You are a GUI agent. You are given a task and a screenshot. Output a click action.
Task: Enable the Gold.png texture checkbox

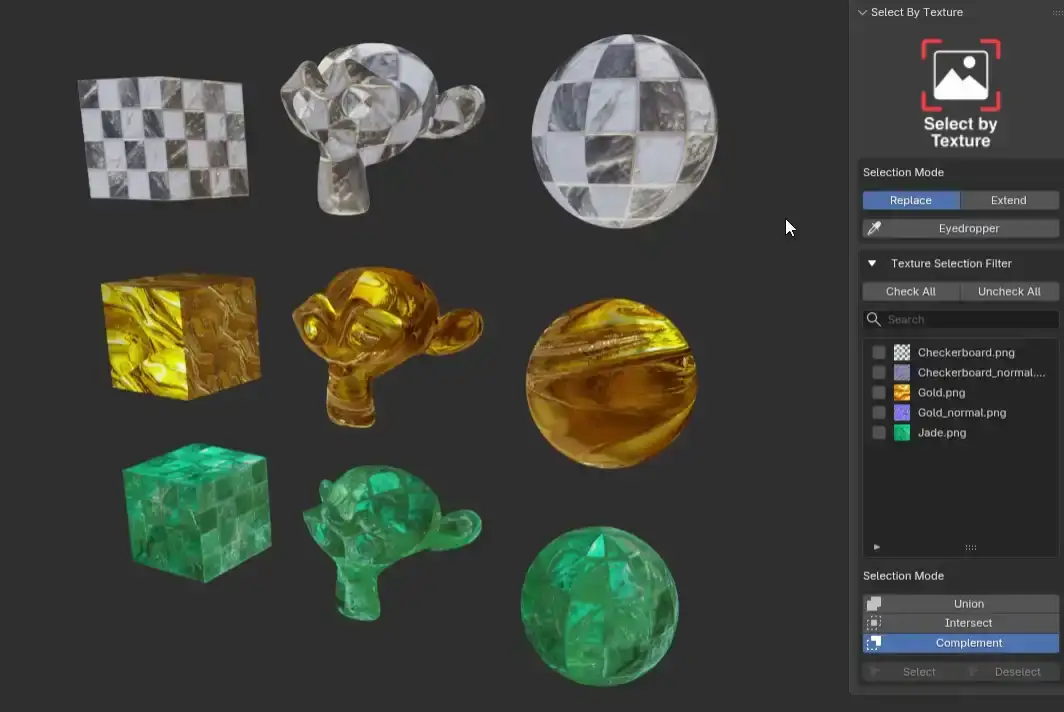(879, 392)
